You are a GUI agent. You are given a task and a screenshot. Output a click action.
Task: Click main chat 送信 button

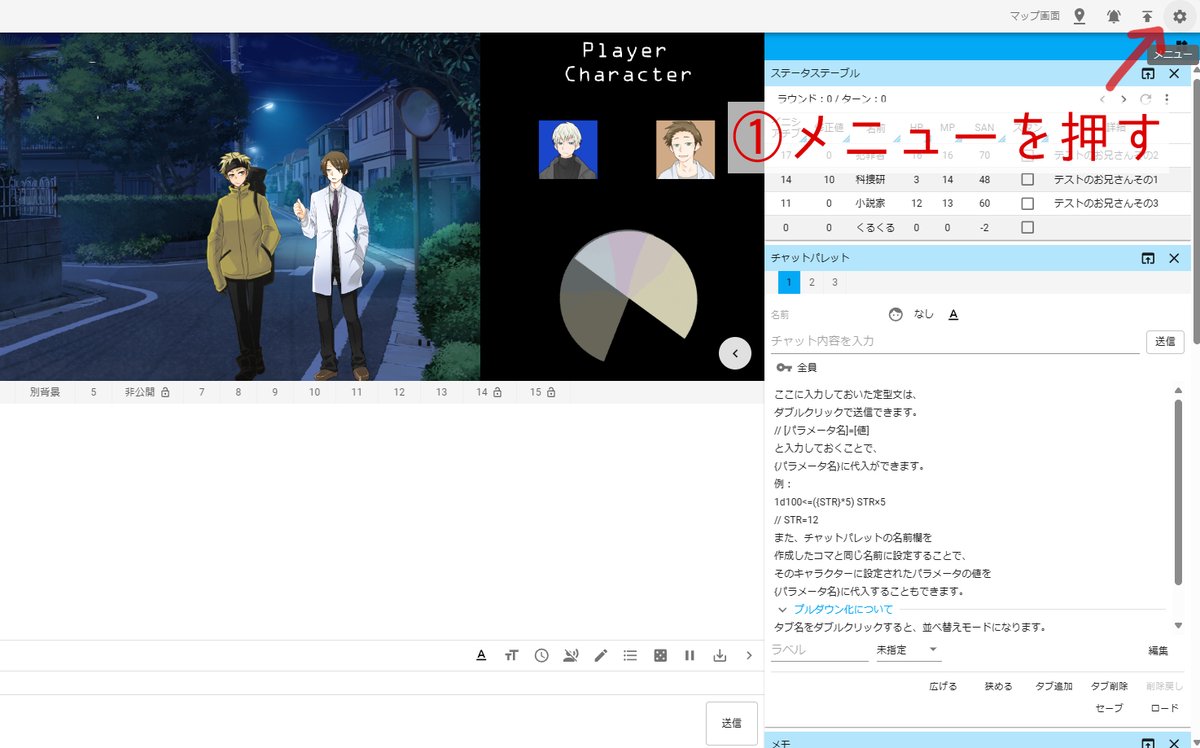[x=731, y=723]
